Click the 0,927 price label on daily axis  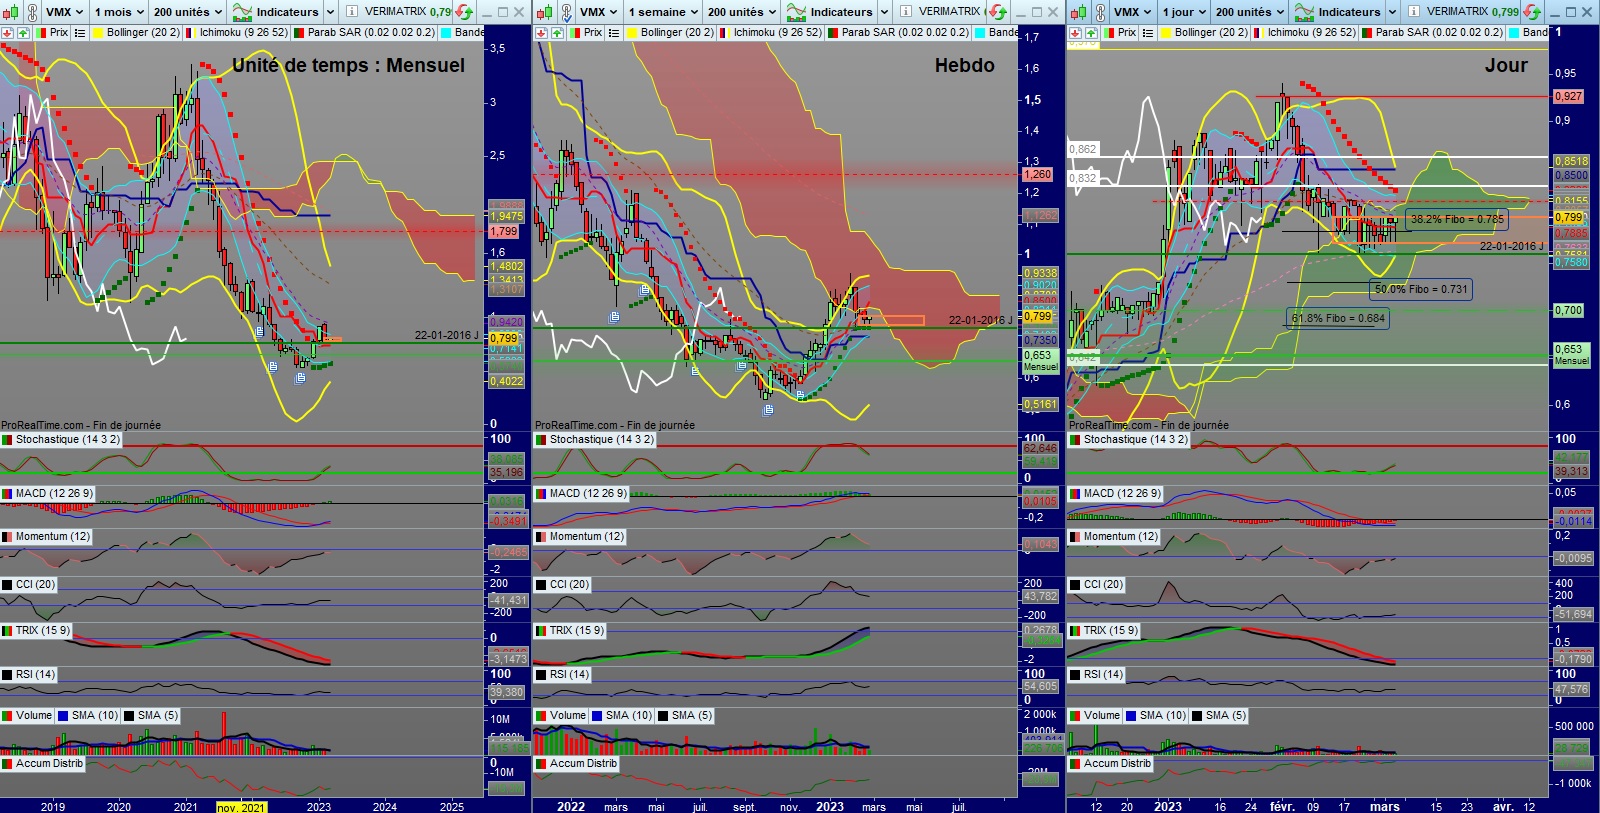pyautogui.click(x=1568, y=96)
